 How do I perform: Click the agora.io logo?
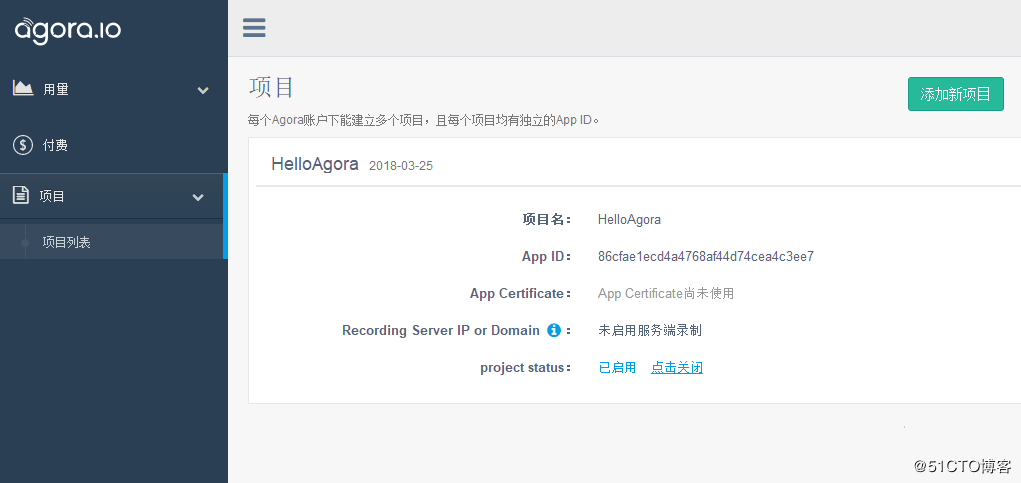coord(68,30)
